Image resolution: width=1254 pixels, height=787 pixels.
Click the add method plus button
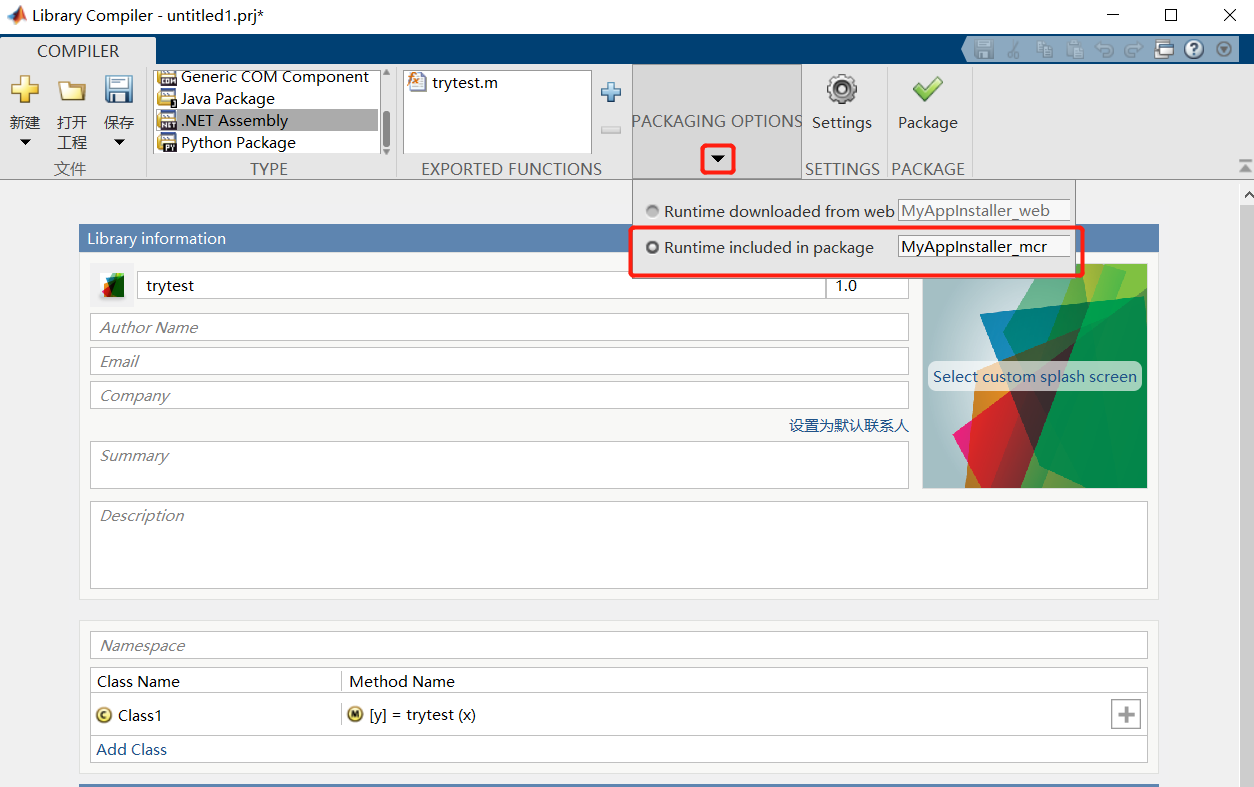(1126, 715)
